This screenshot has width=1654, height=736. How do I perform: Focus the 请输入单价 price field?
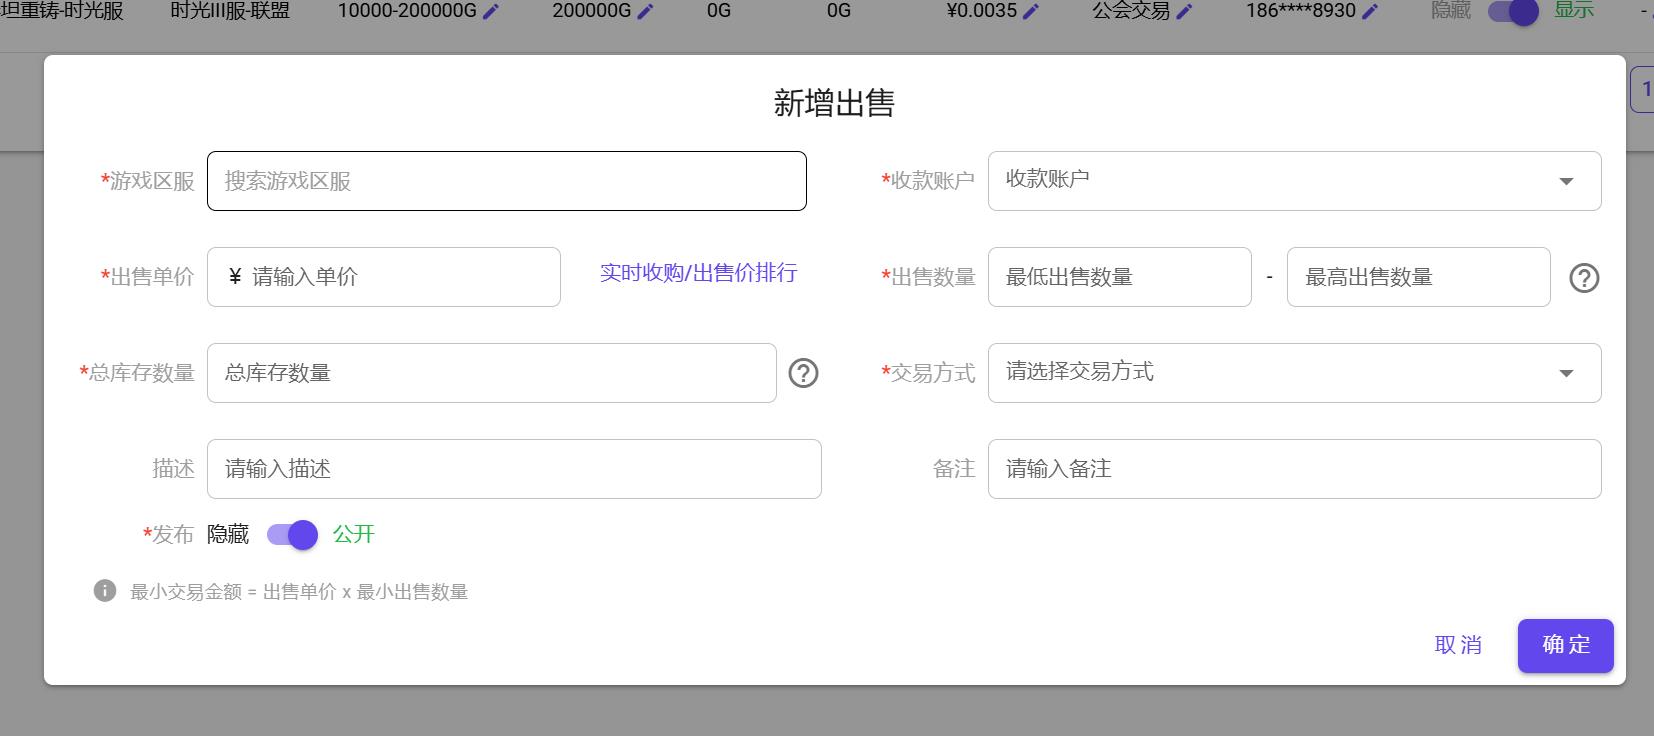tap(400, 277)
